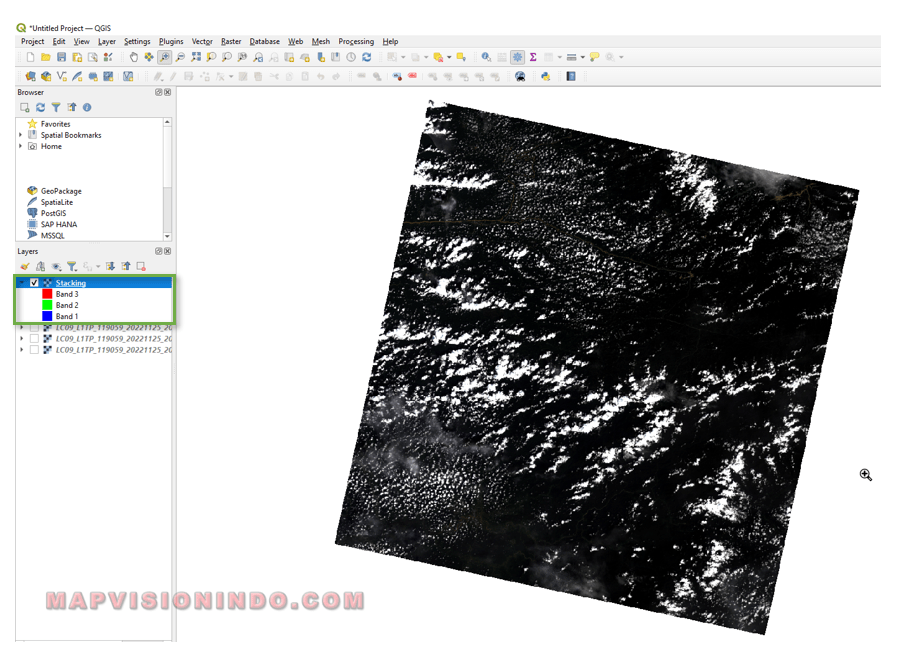Remove selected layer from Layers panel
The image size is (898, 660).
141,266
